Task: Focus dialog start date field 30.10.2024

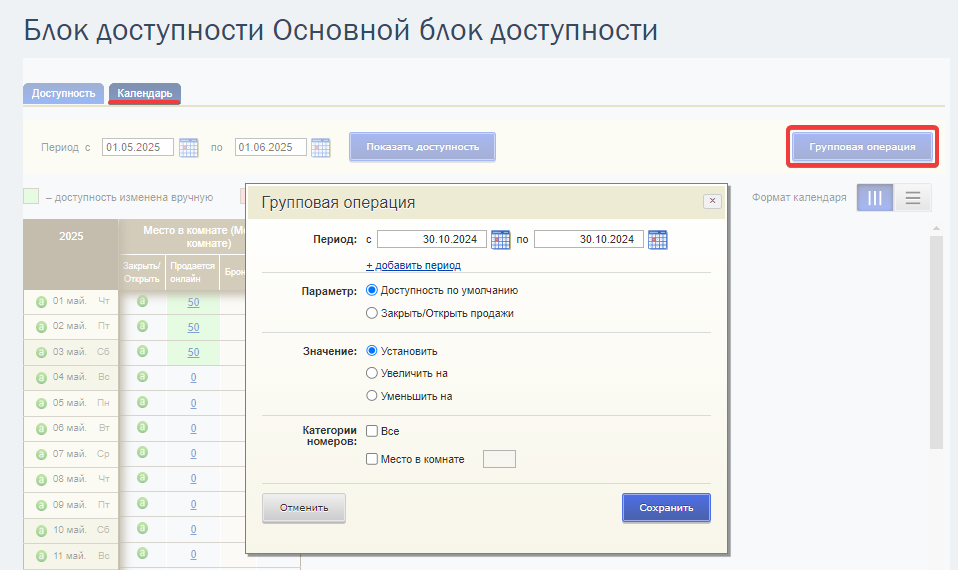Action: pos(432,239)
